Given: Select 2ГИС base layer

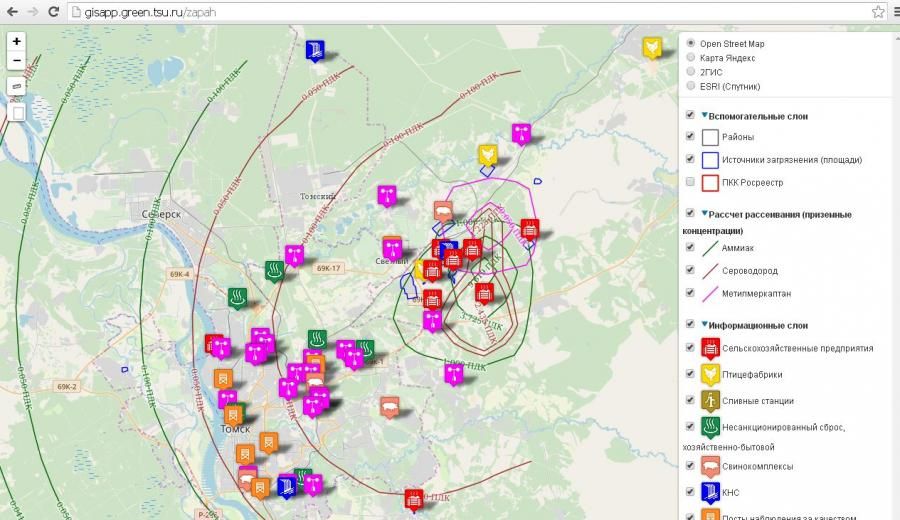Looking at the screenshot, I should [x=690, y=72].
